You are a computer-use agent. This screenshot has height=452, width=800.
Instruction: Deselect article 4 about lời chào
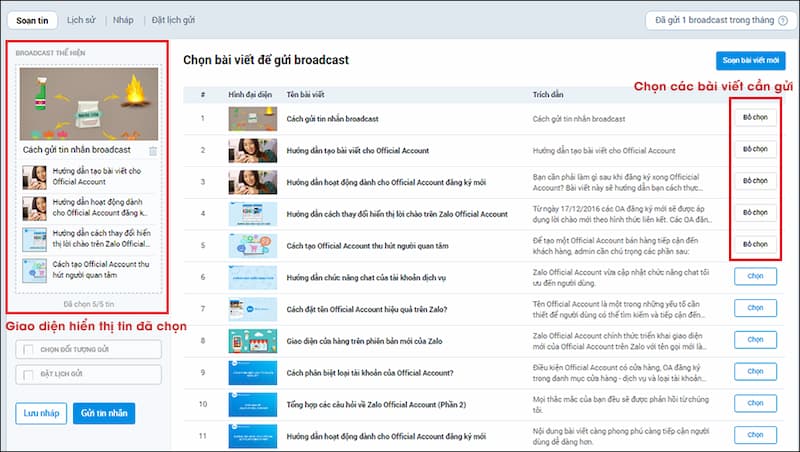click(x=755, y=212)
